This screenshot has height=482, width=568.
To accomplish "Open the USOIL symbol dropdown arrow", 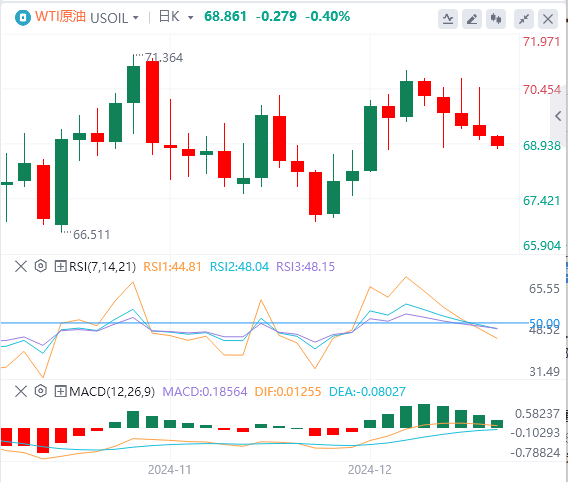I will click(136, 17).
